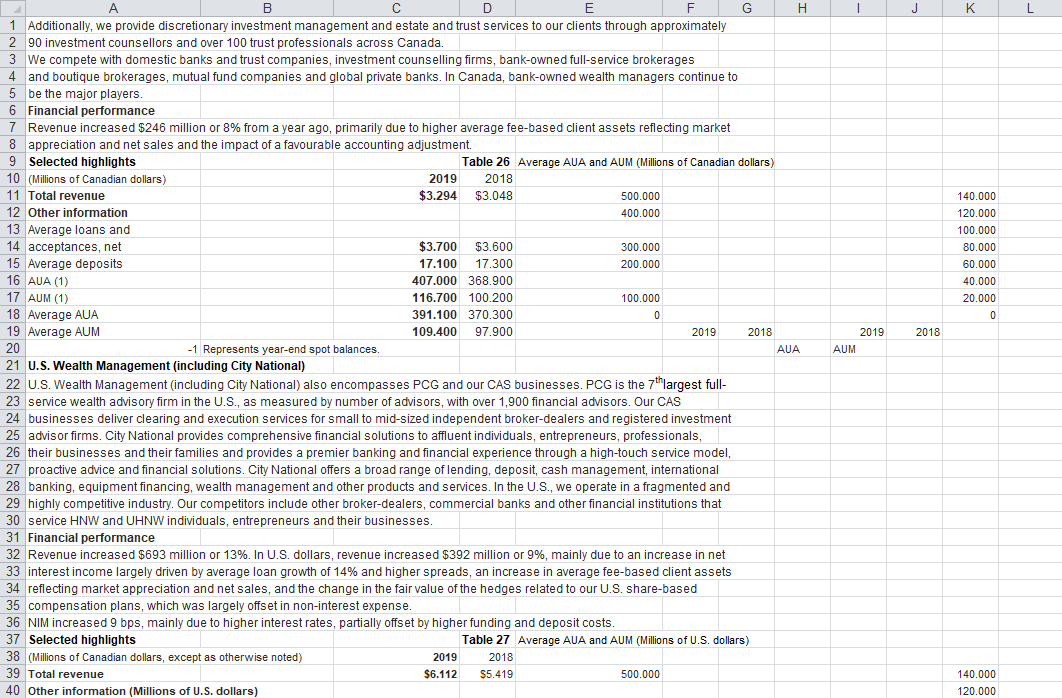Select column A header
Viewport: 1062px width, 698px height.
click(x=113, y=9)
